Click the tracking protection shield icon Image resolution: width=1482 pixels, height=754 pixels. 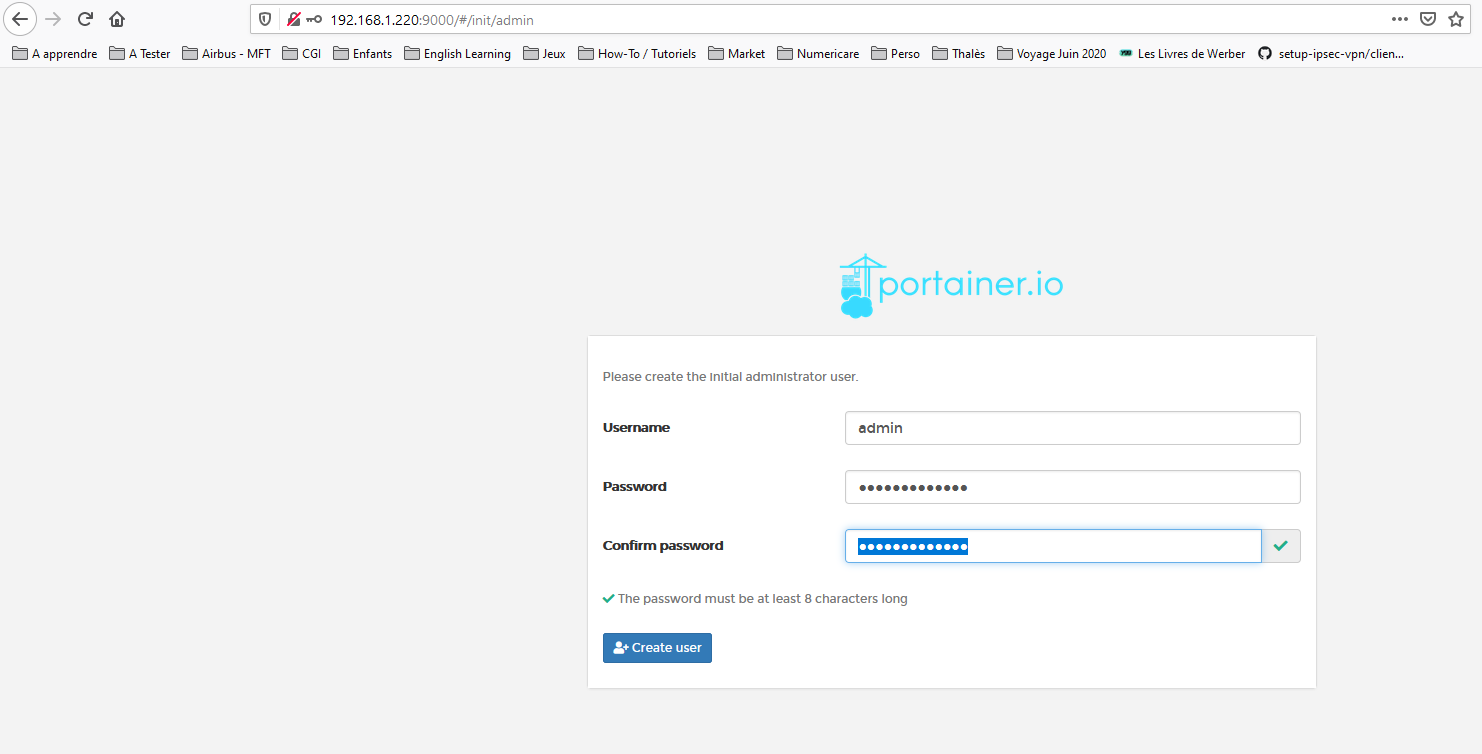pos(265,19)
